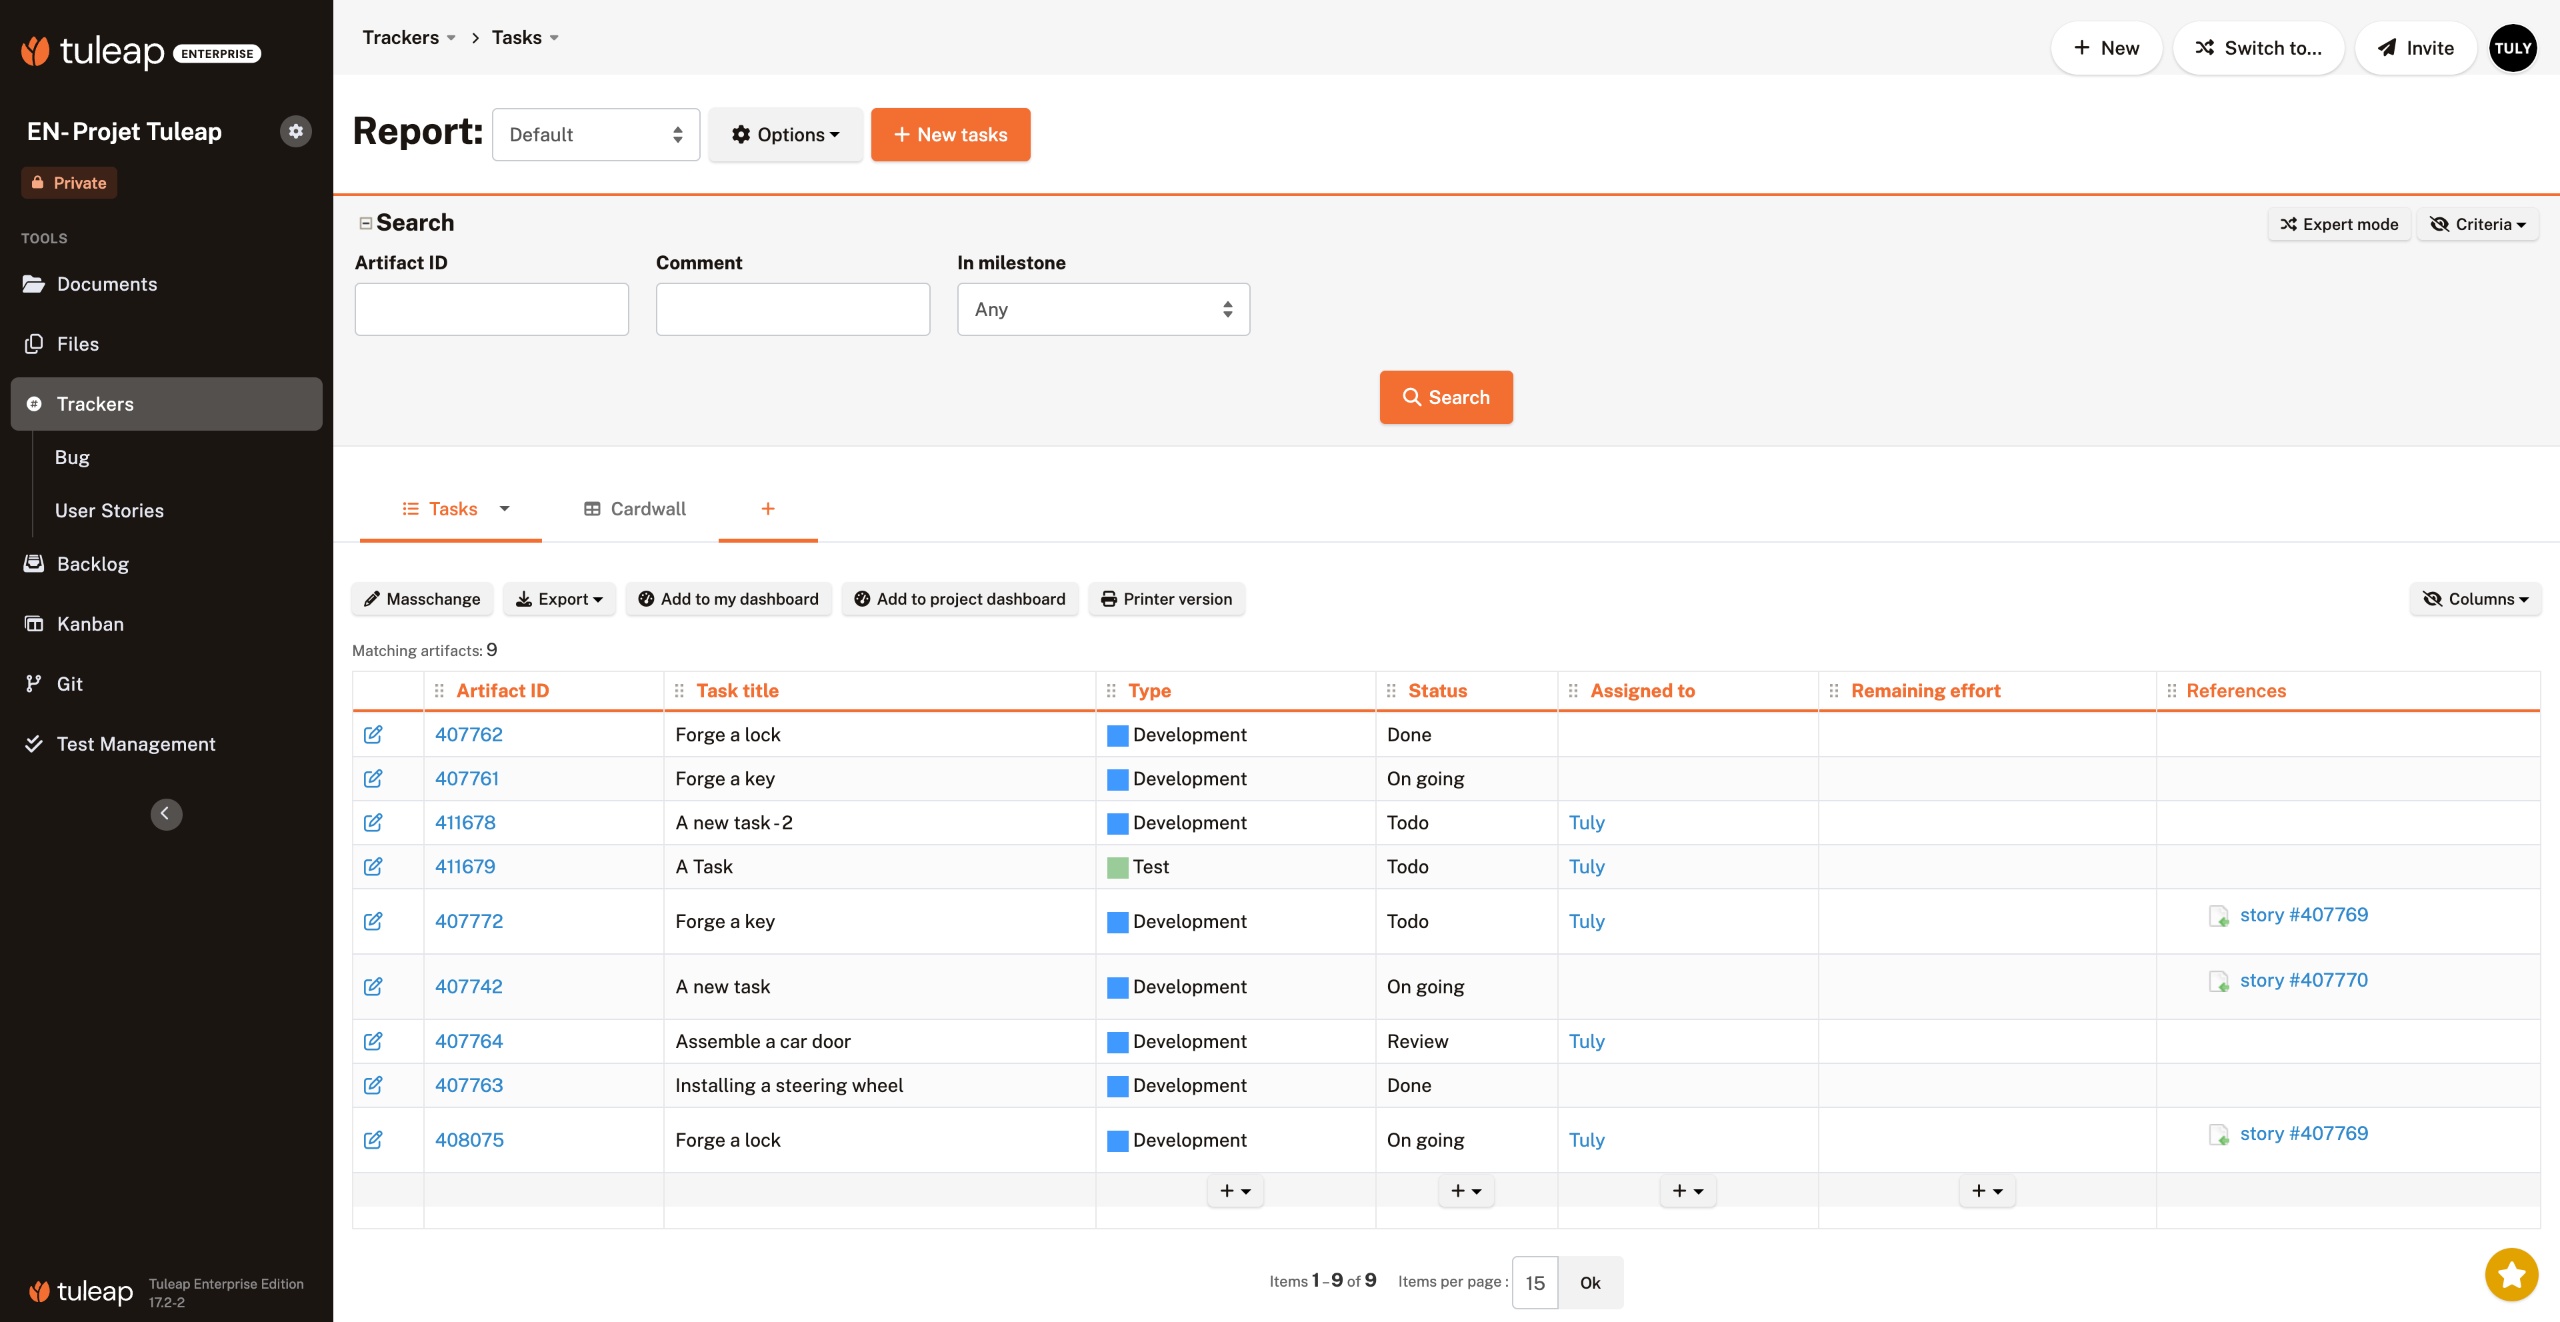
Task: Click the blue Development swatch for 411678
Action: pos(1117,824)
